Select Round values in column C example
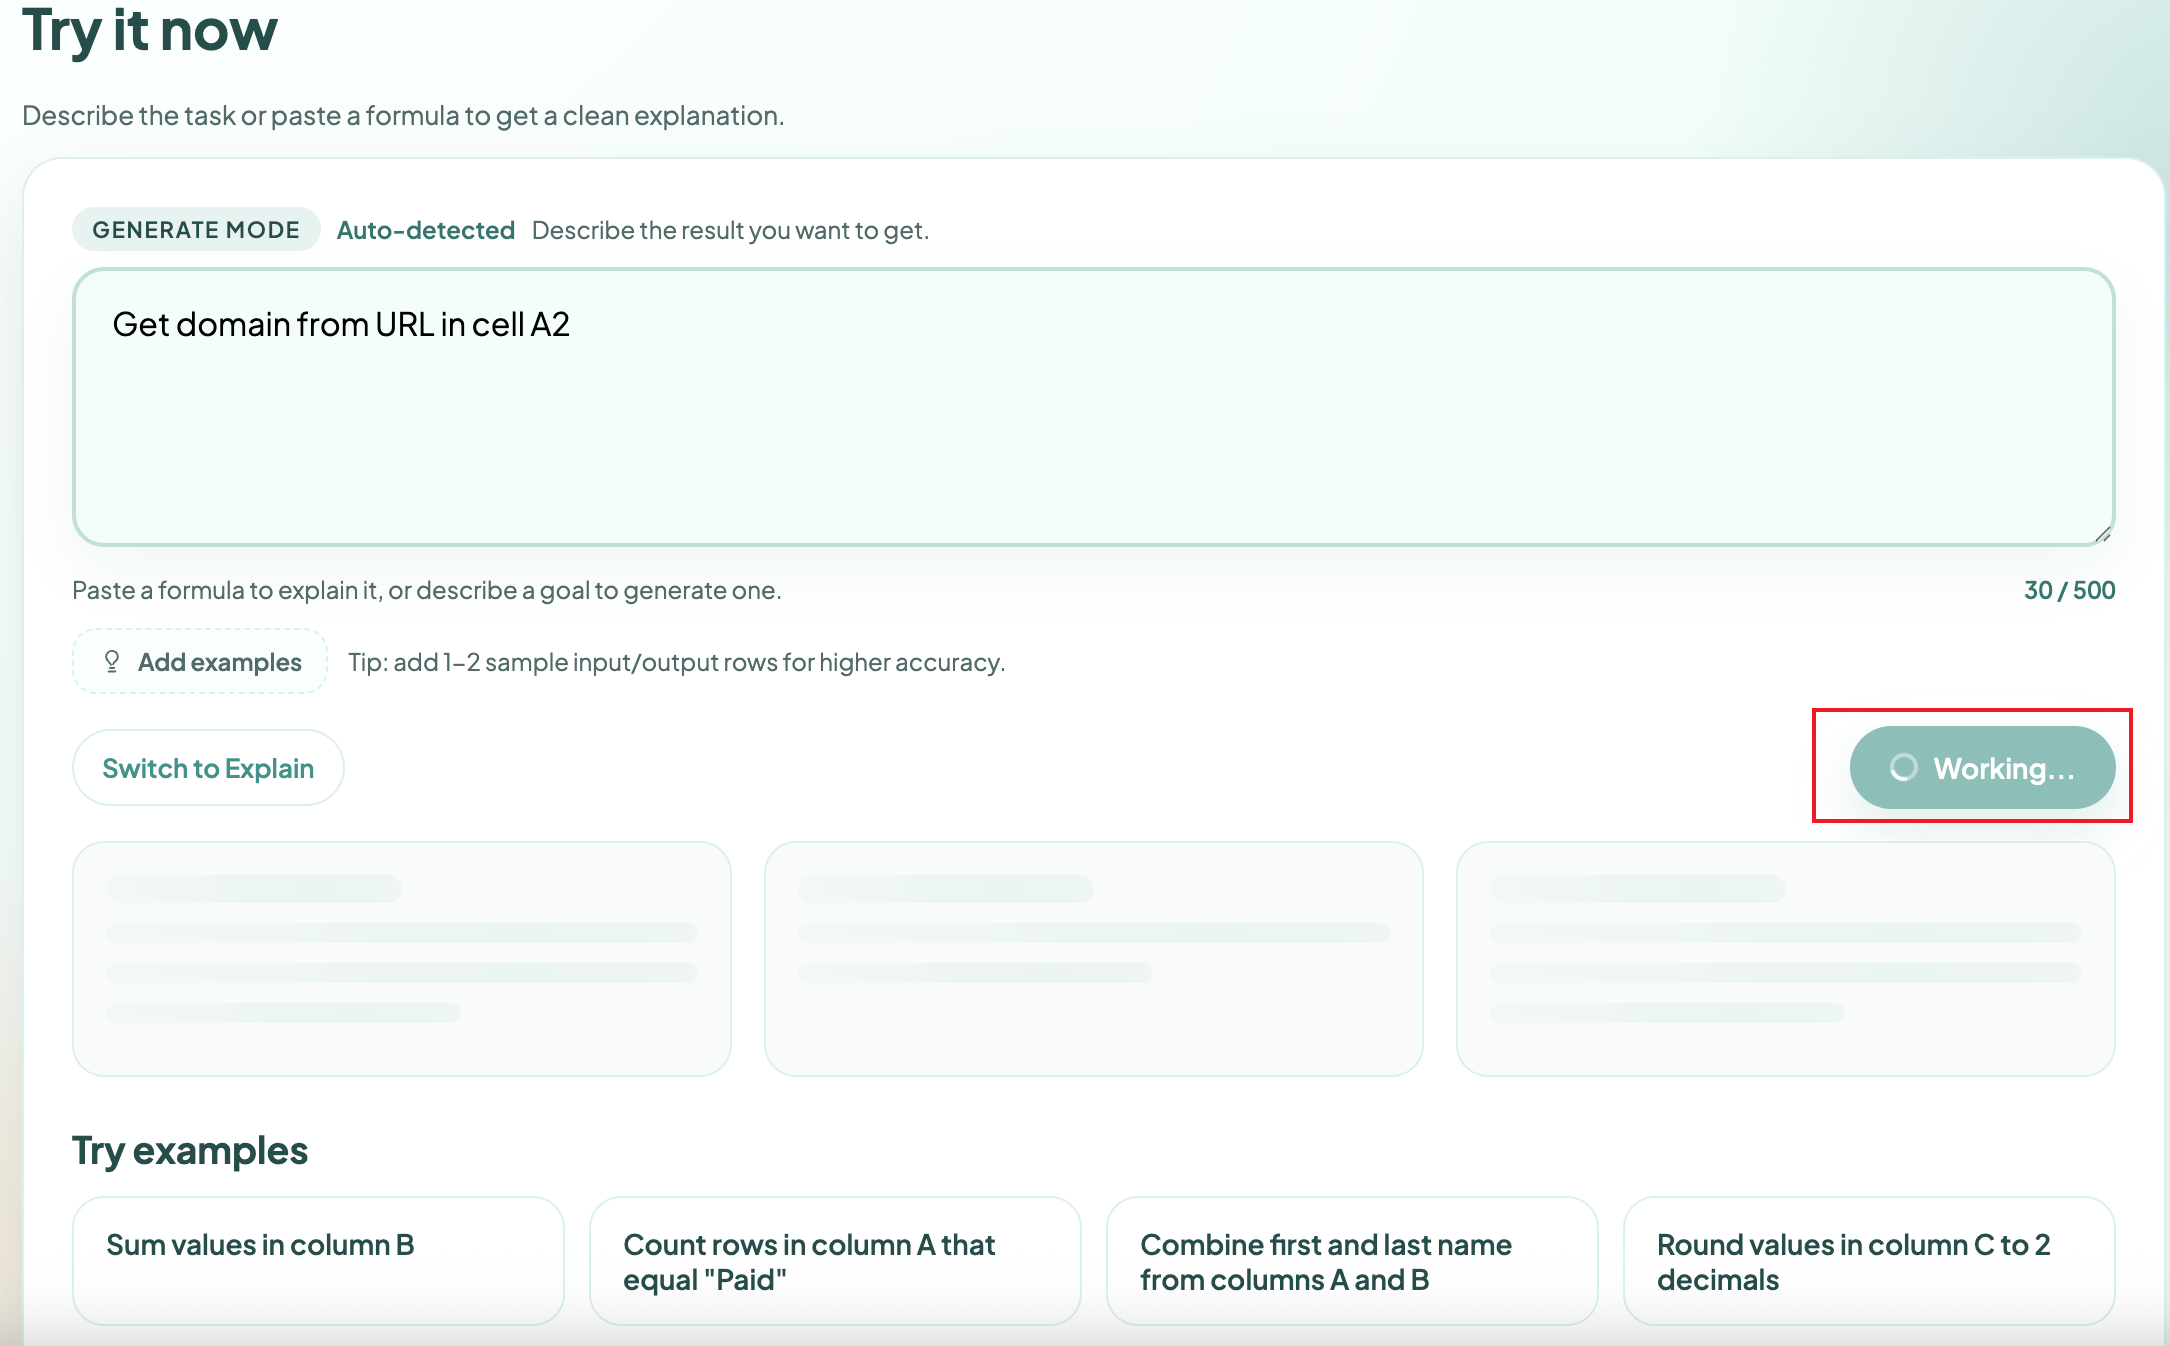 tap(1869, 1261)
